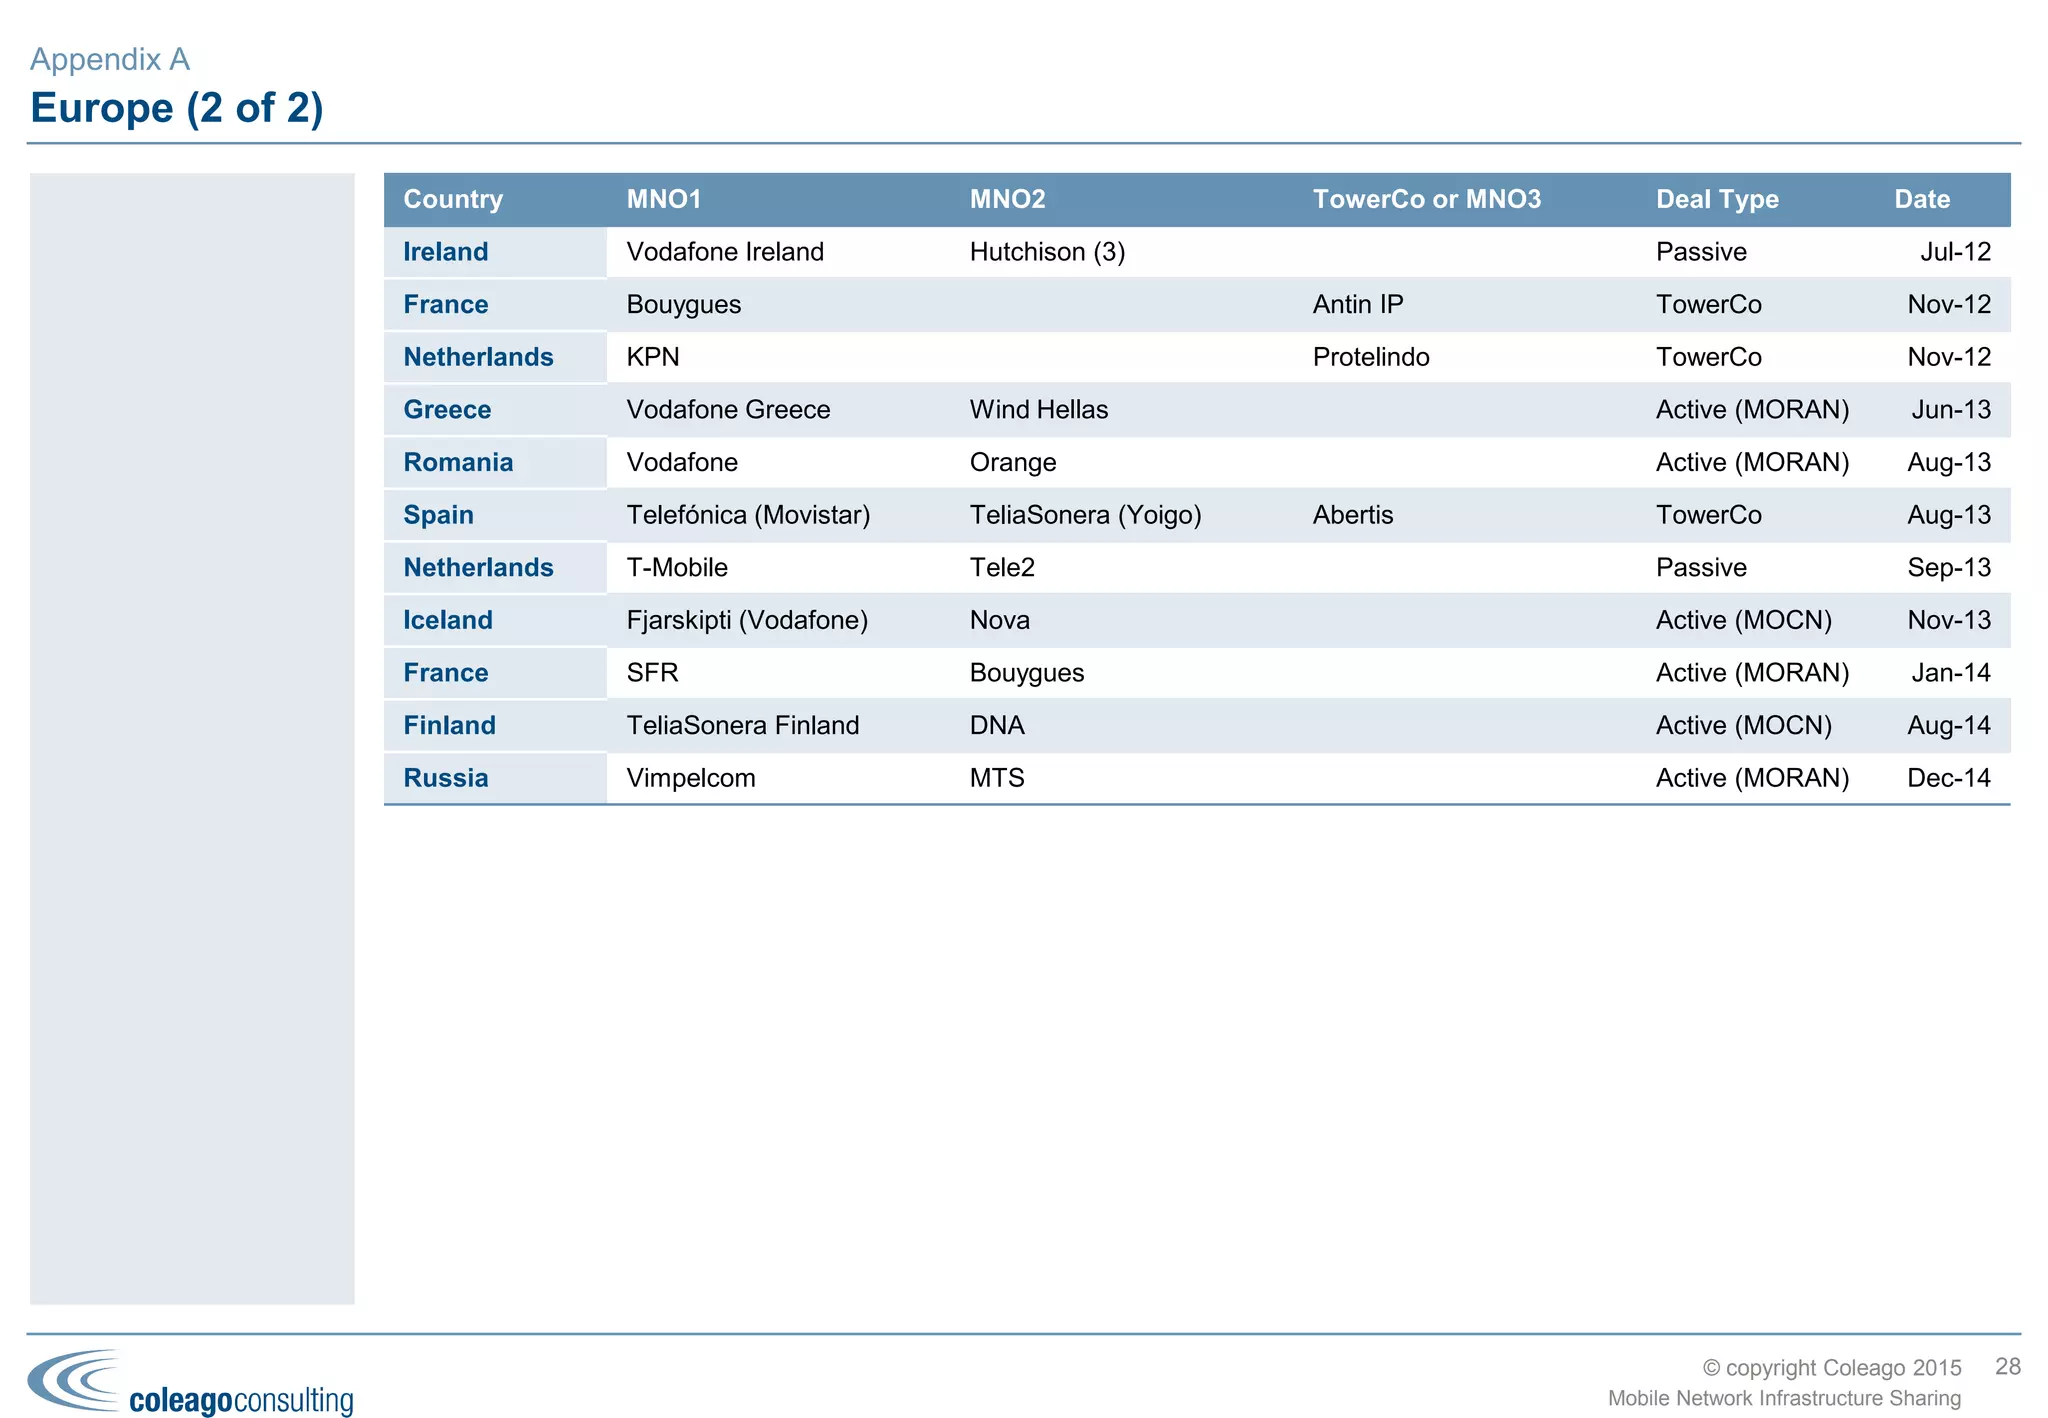This screenshot has height=1418, width=2048.
Task: Click the Coleago Consulting logo
Action: [x=190, y=1382]
